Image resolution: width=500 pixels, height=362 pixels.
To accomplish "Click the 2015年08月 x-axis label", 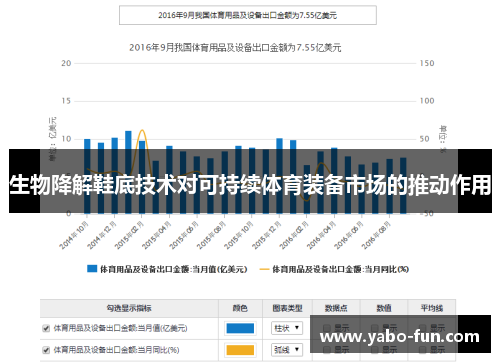I will click(211, 235).
